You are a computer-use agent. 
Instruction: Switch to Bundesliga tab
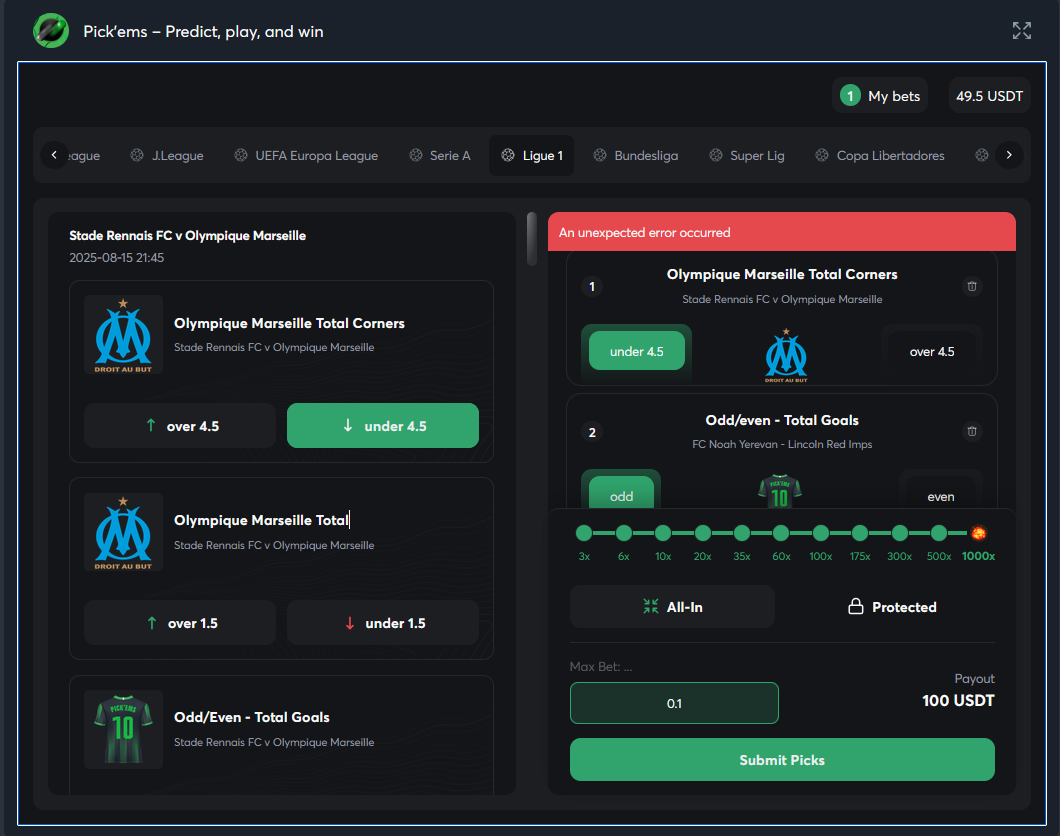pos(635,155)
